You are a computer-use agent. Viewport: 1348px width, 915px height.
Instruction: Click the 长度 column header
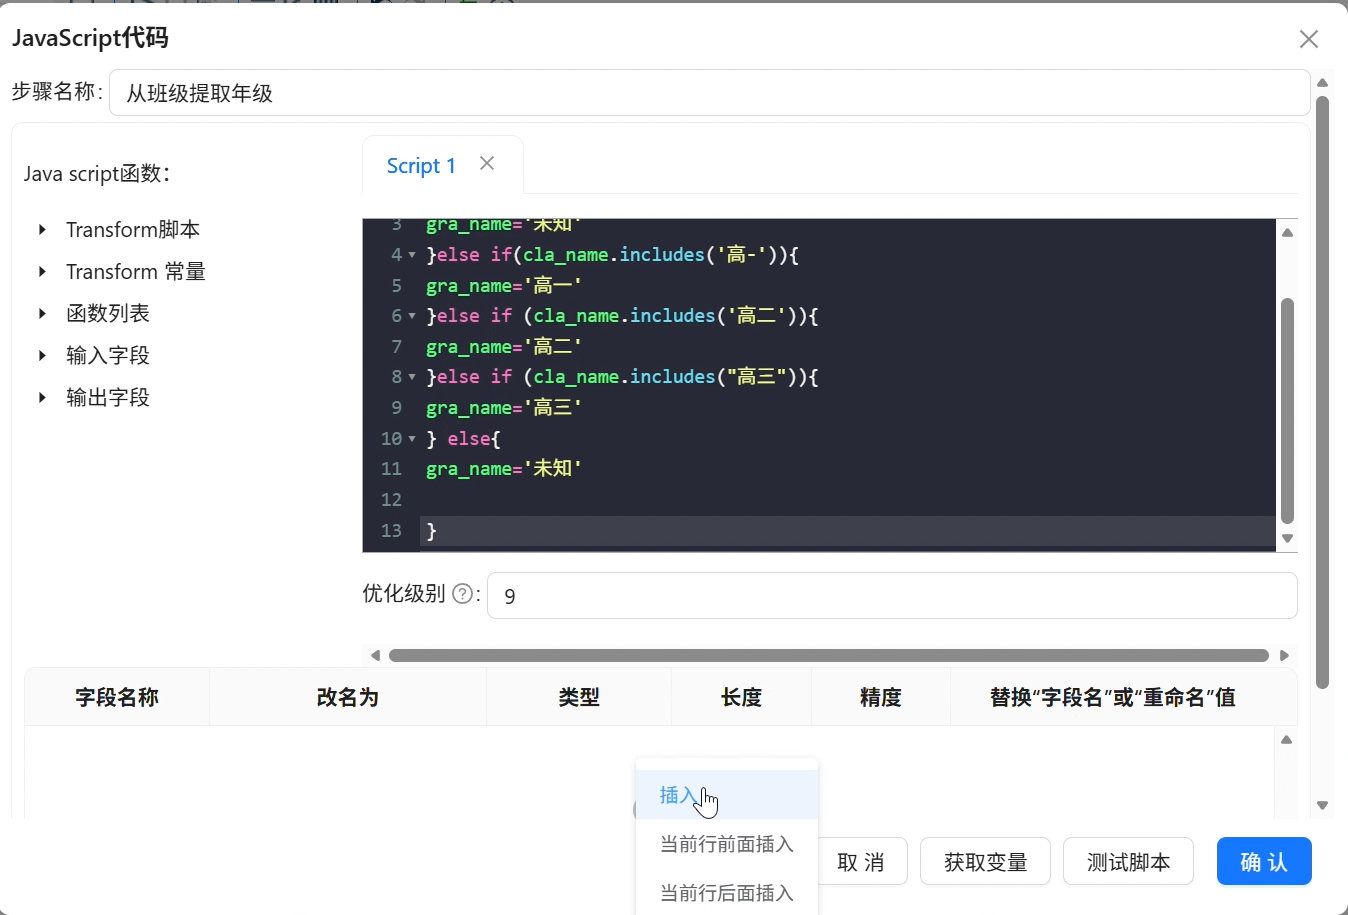[x=741, y=697]
